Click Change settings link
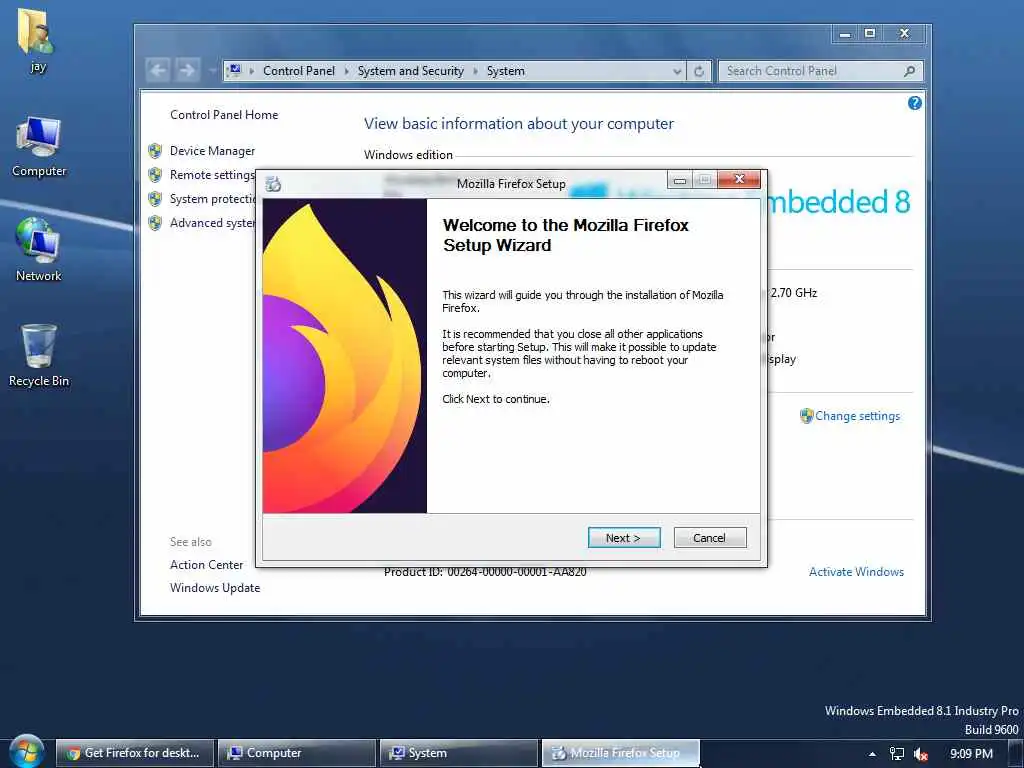This screenshot has width=1024, height=768. [x=857, y=416]
